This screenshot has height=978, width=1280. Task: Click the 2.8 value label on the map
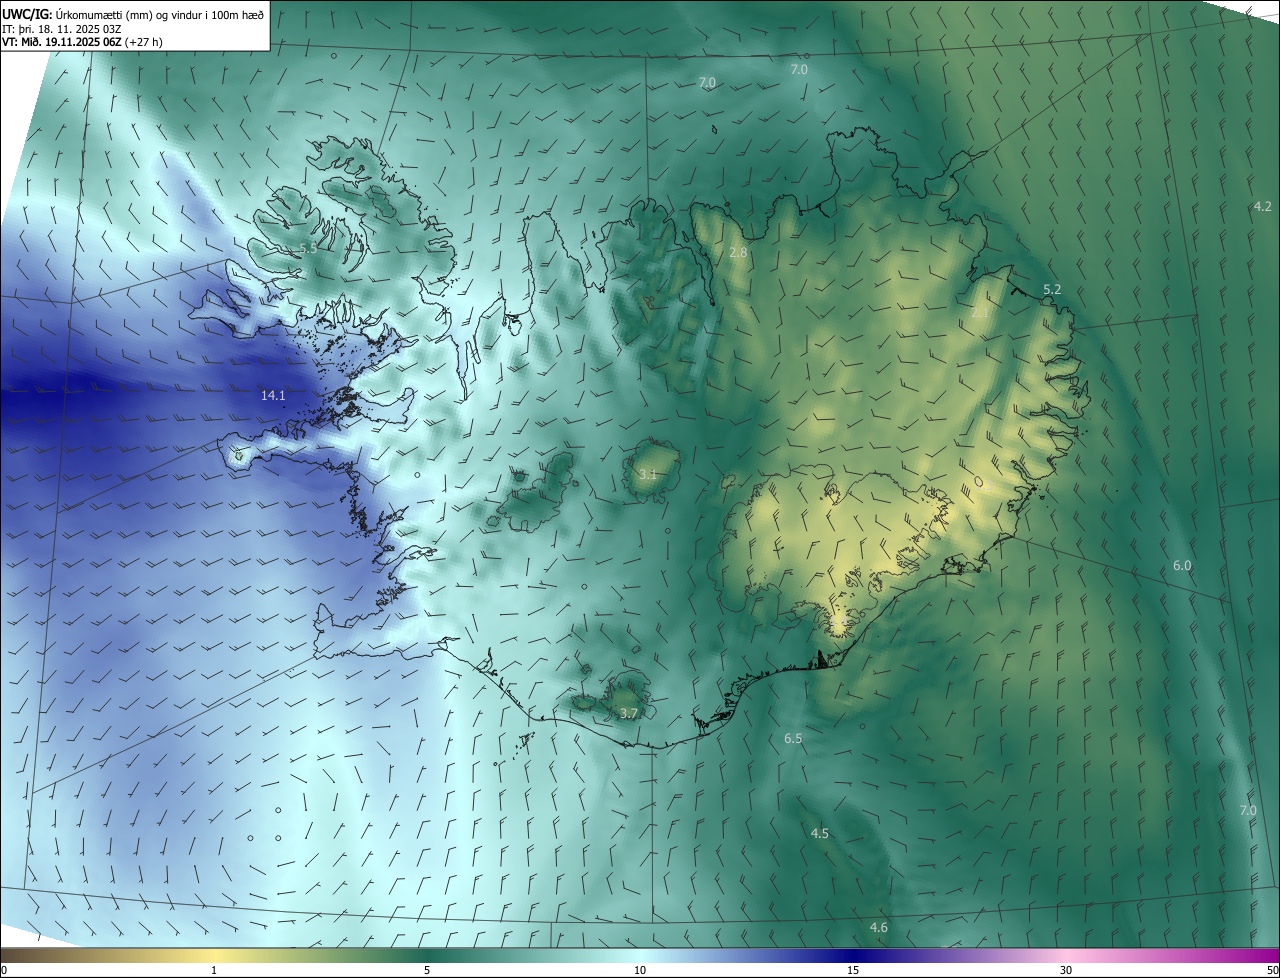[x=738, y=253]
